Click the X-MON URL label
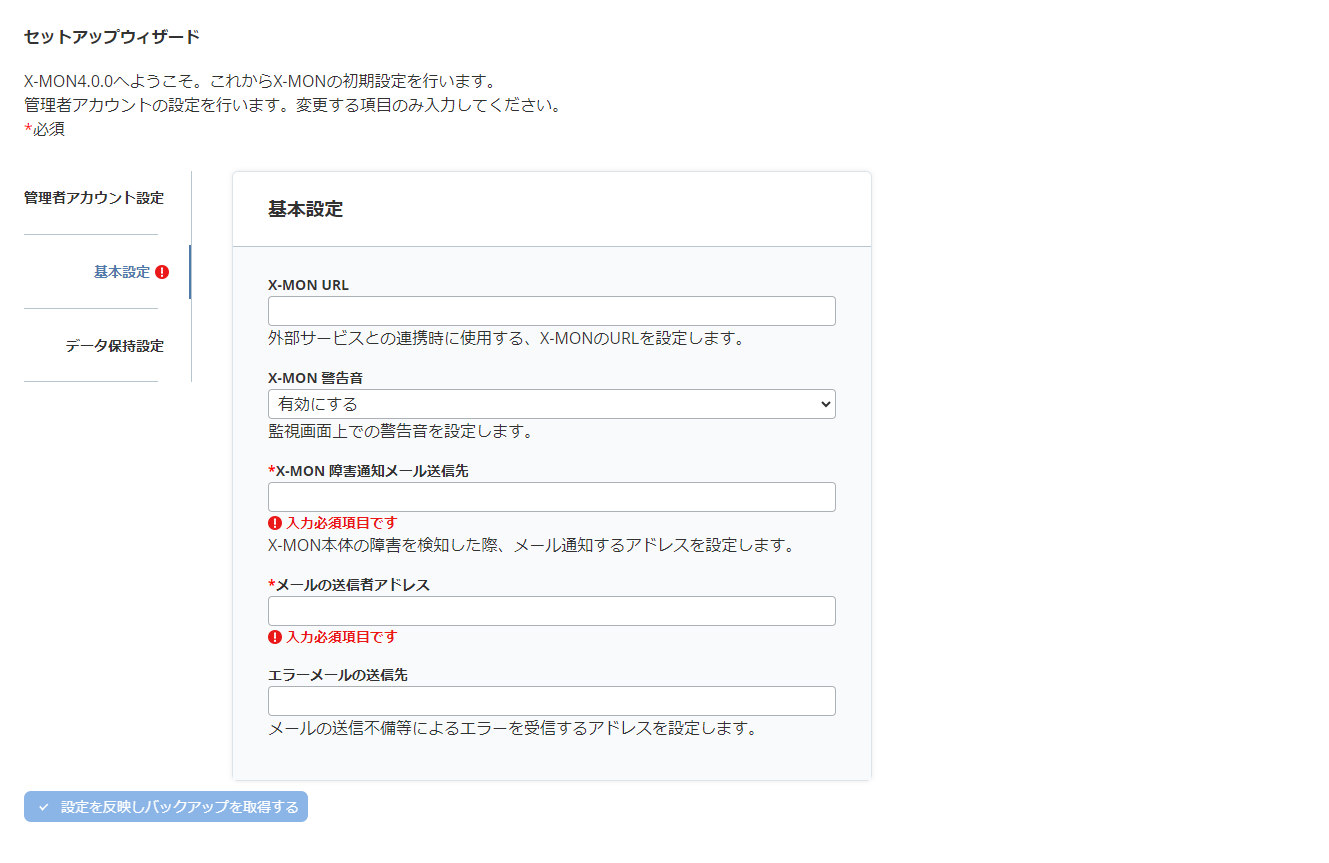 click(309, 285)
